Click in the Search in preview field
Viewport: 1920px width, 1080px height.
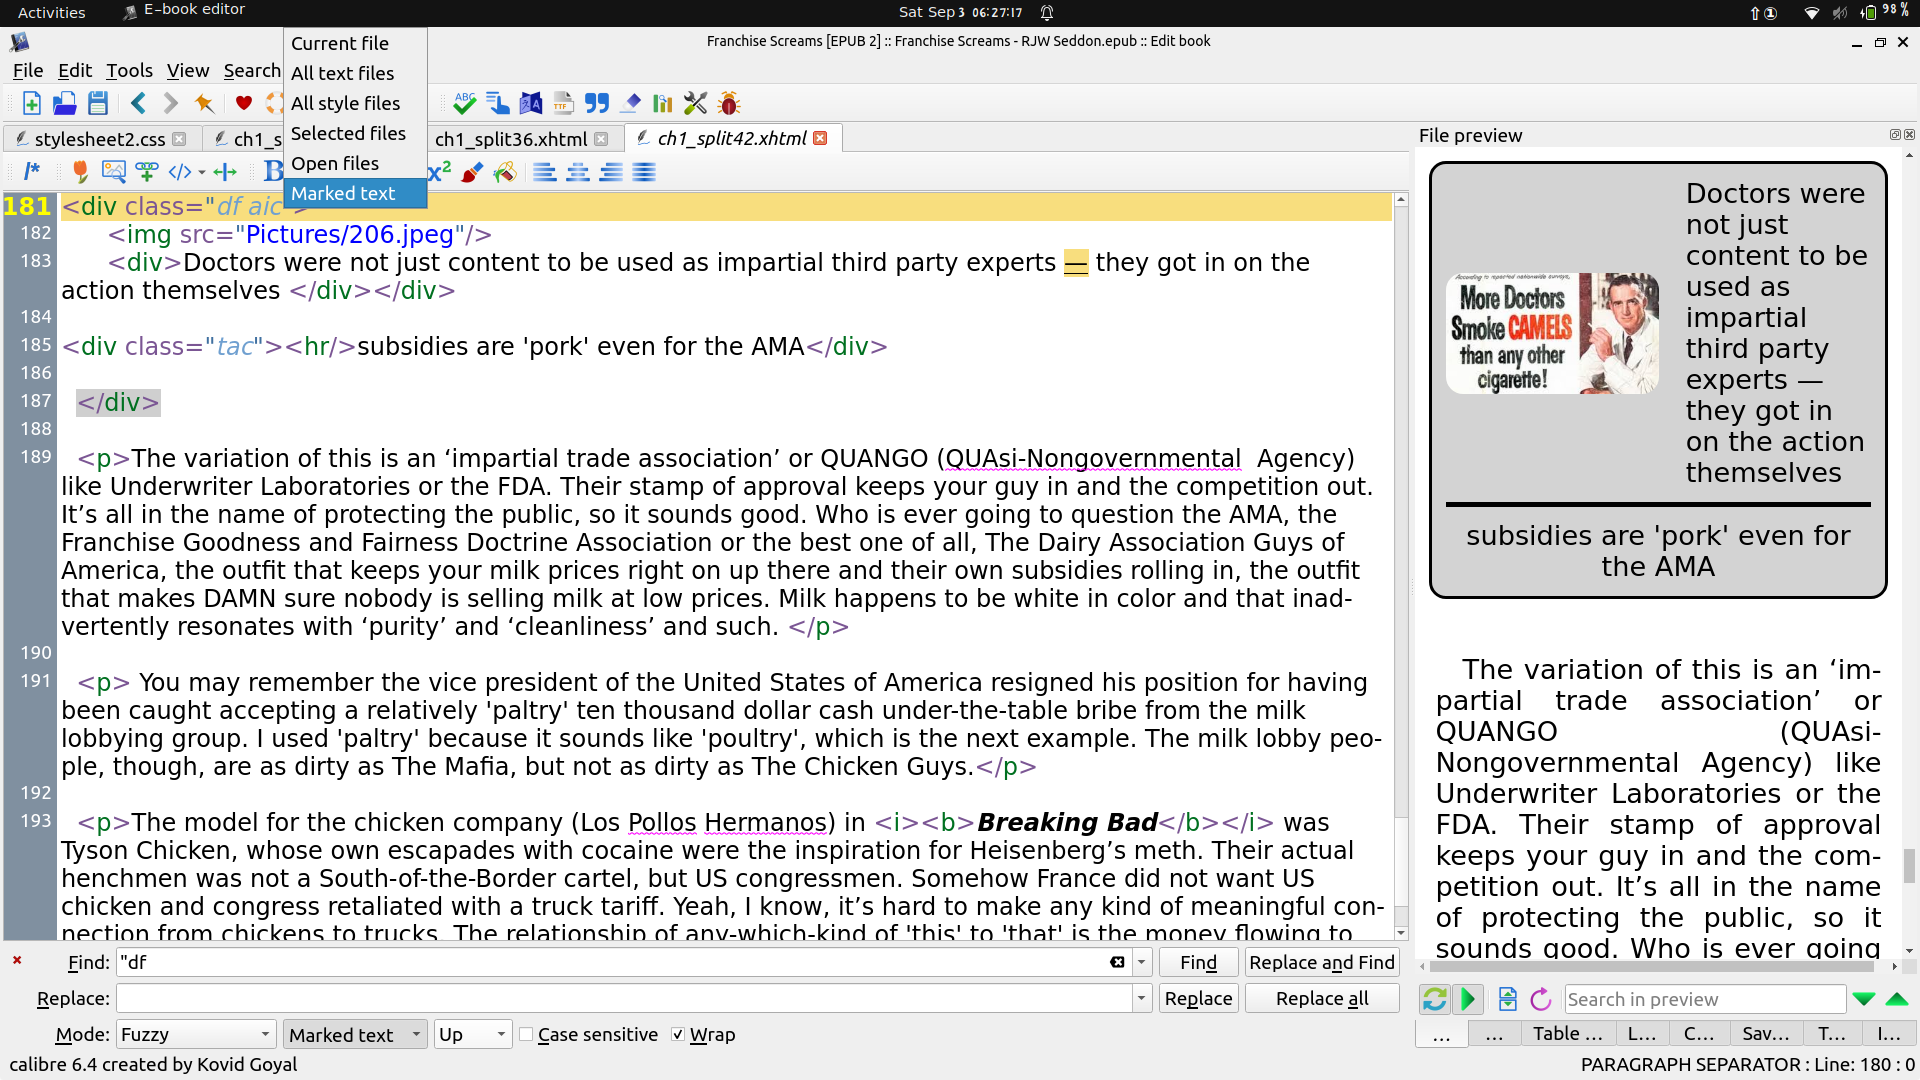(1703, 999)
